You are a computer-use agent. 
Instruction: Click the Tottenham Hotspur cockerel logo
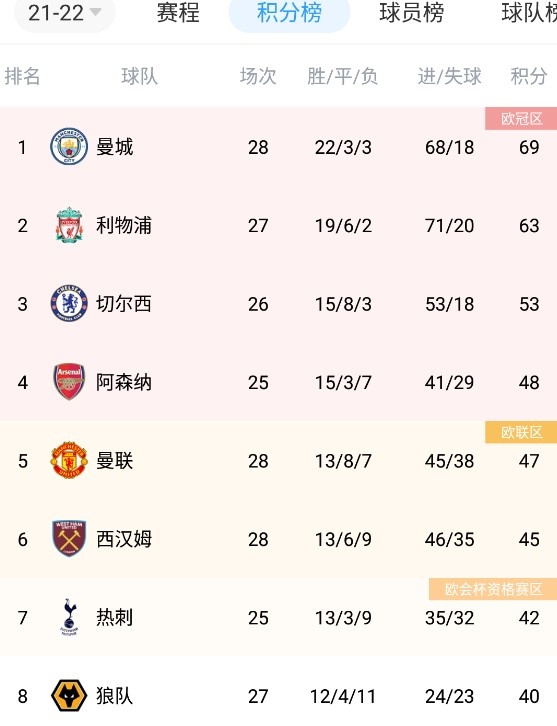tap(69, 617)
